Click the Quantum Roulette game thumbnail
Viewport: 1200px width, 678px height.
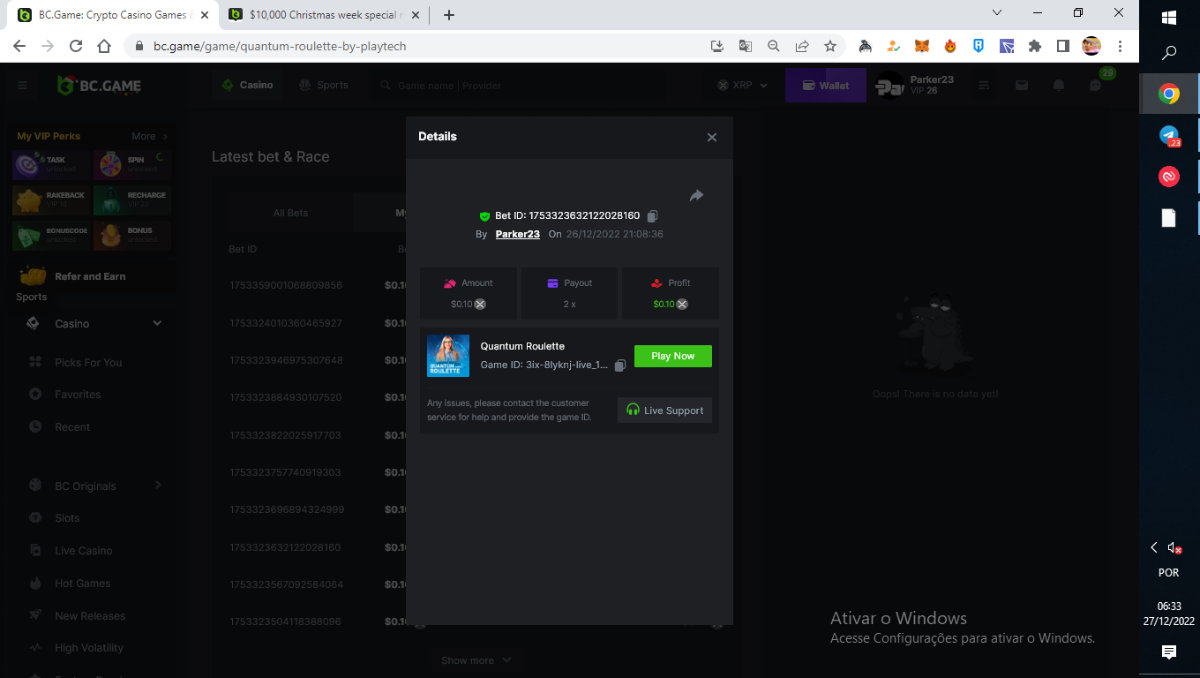click(x=448, y=356)
